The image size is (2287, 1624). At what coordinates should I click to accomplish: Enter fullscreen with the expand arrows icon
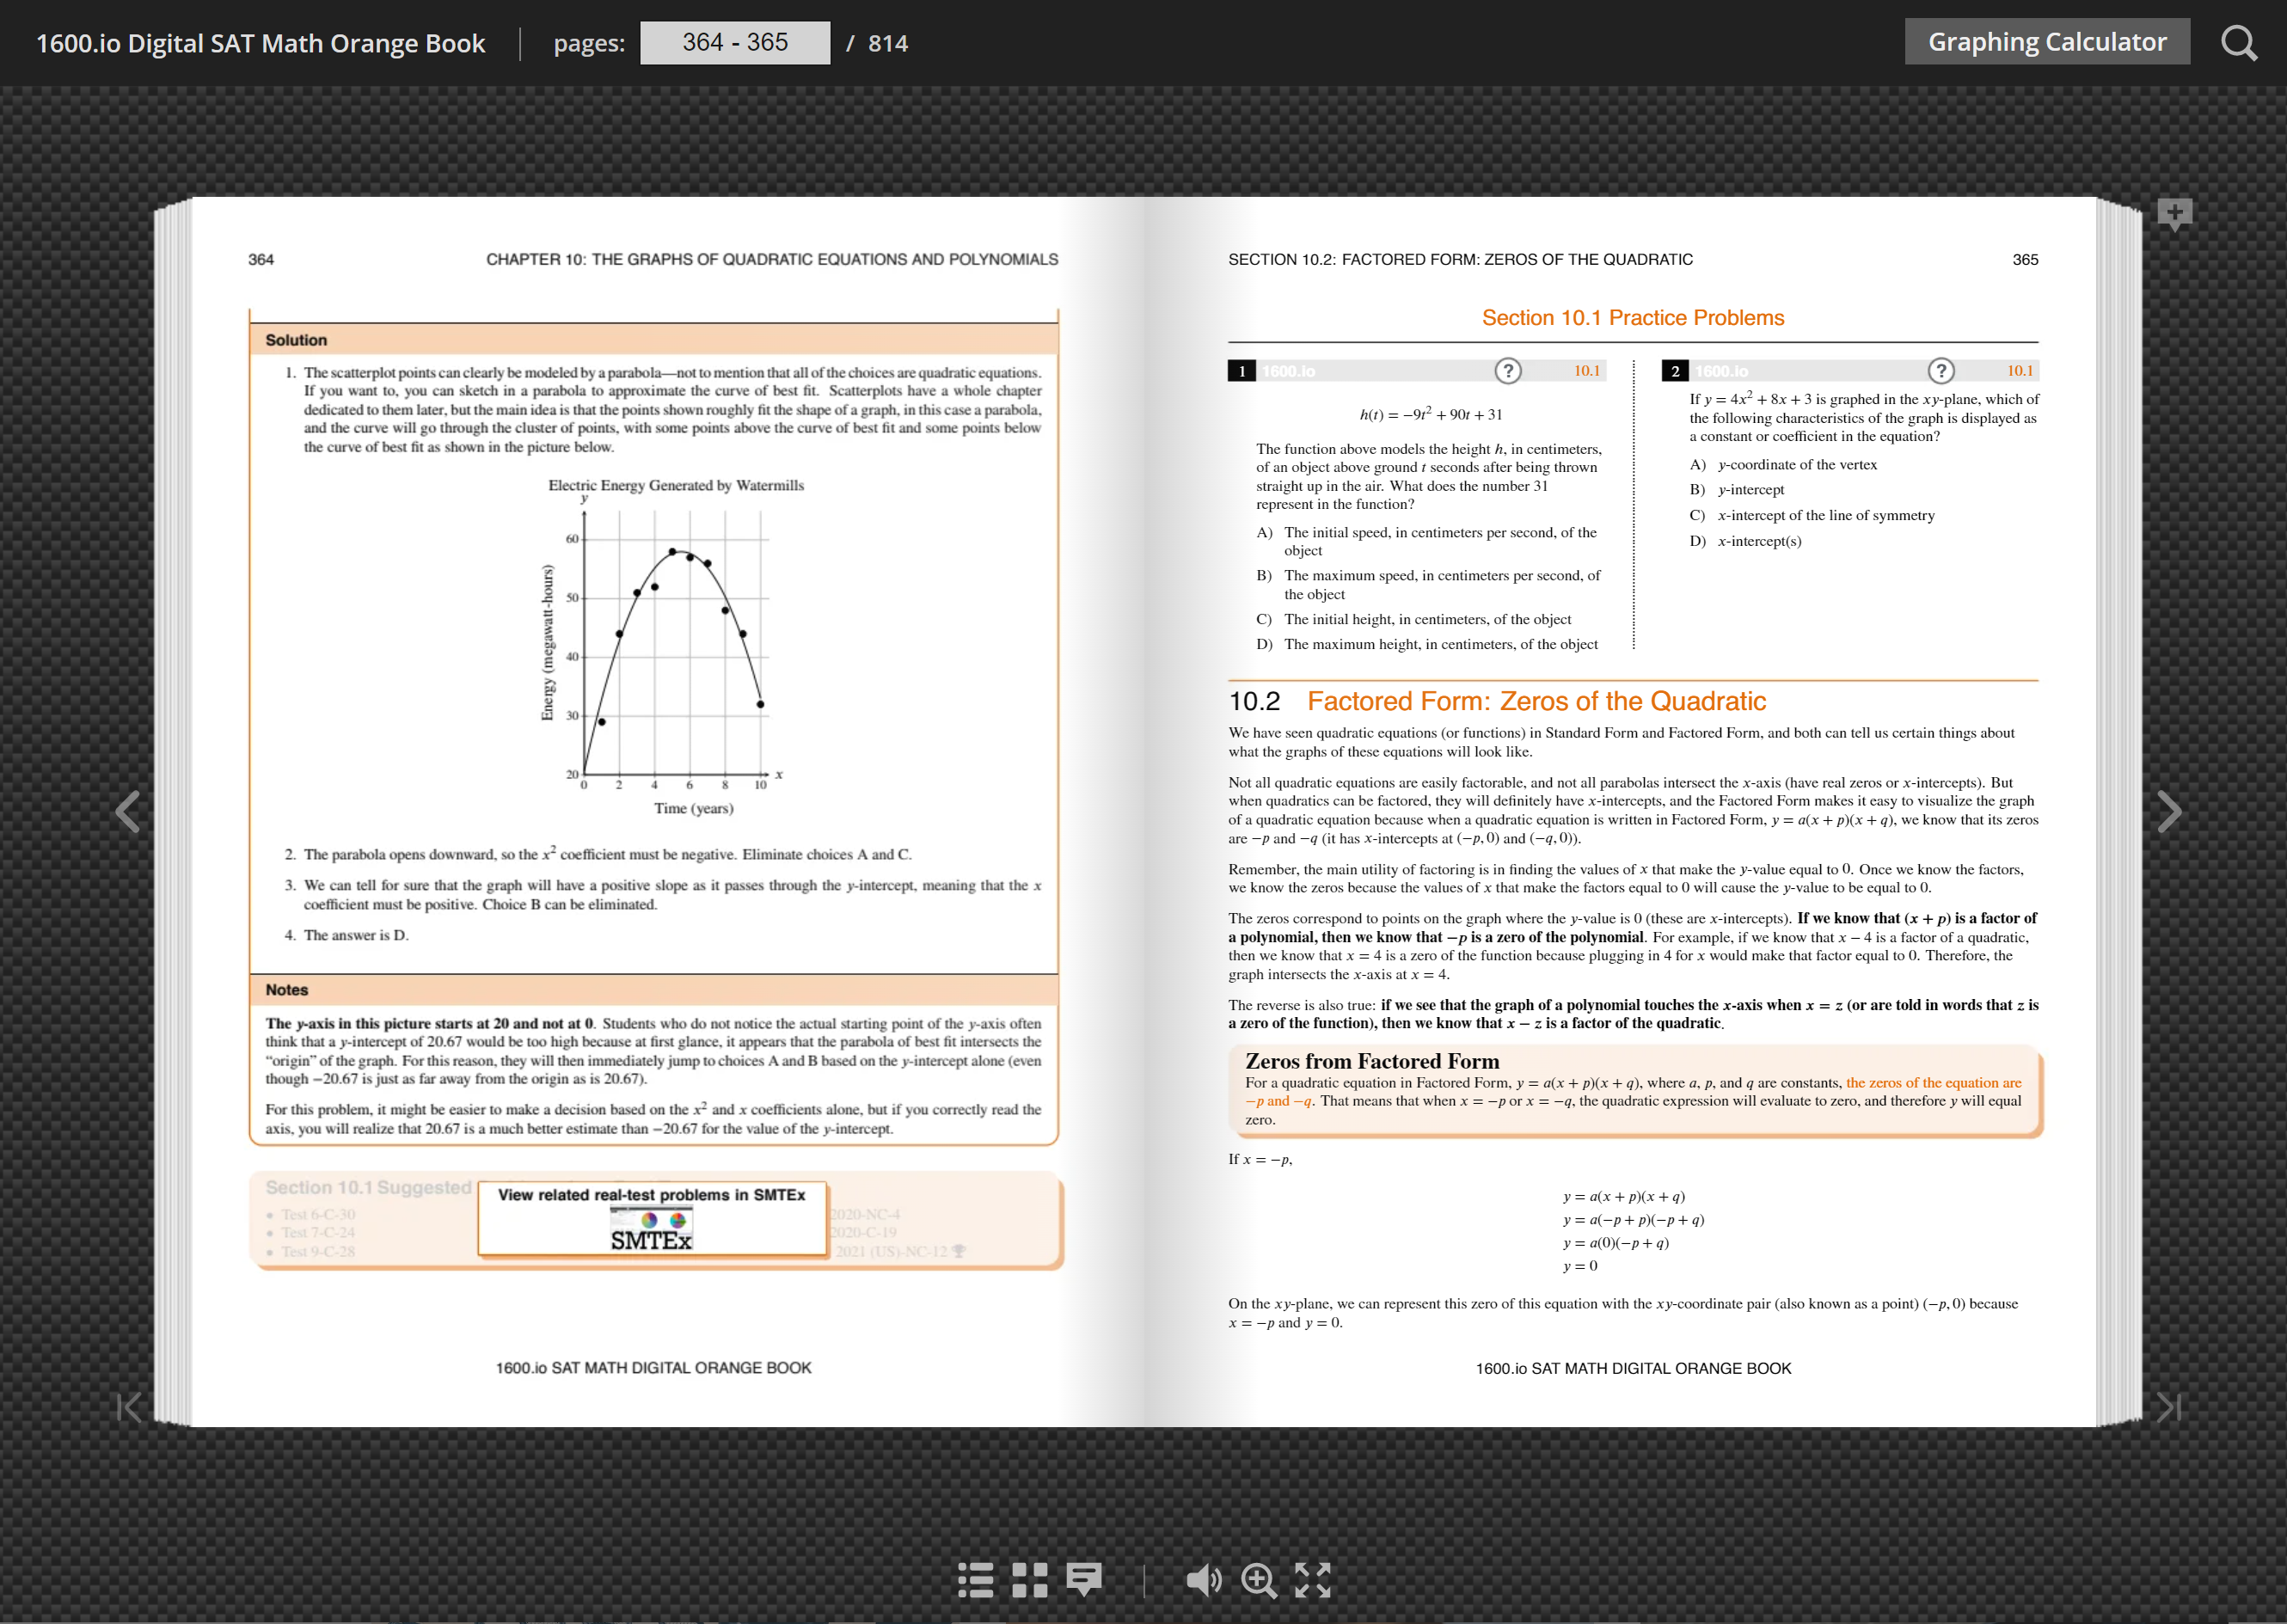[1312, 1580]
